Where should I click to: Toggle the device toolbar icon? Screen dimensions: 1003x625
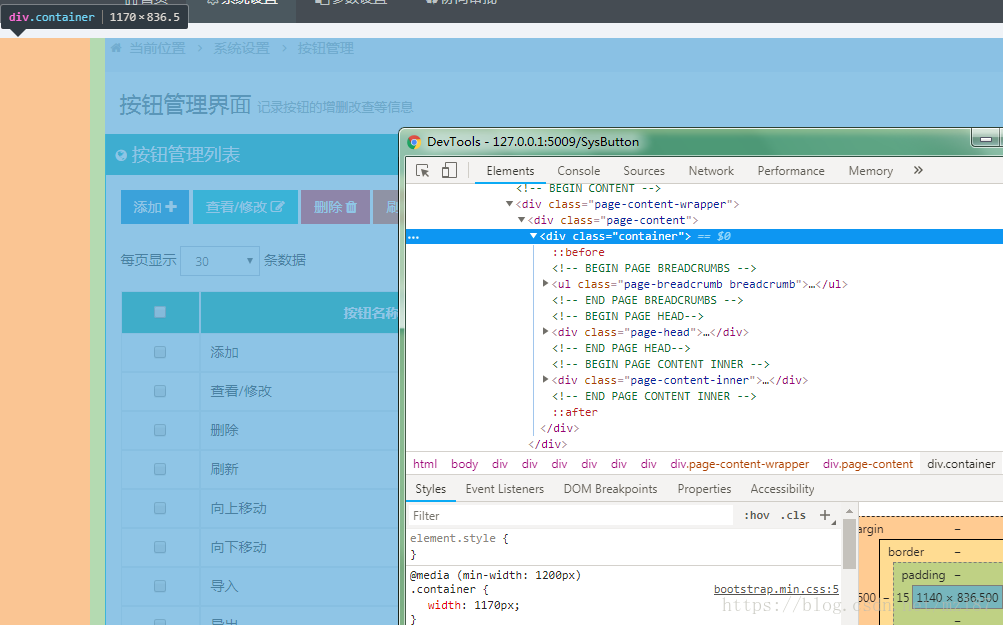click(x=449, y=170)
